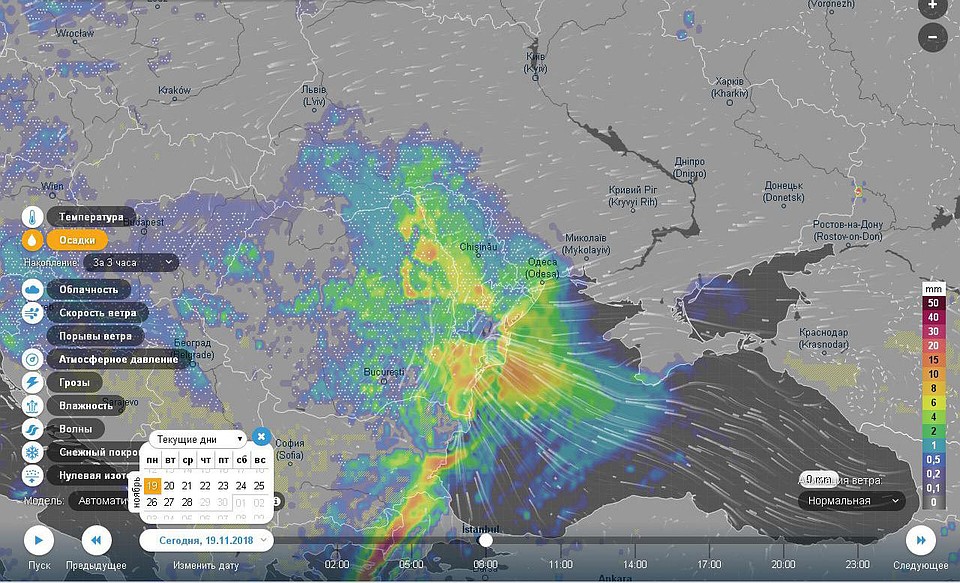Select the cloud cover icon
960x583 pixels.
coord(32,289)
